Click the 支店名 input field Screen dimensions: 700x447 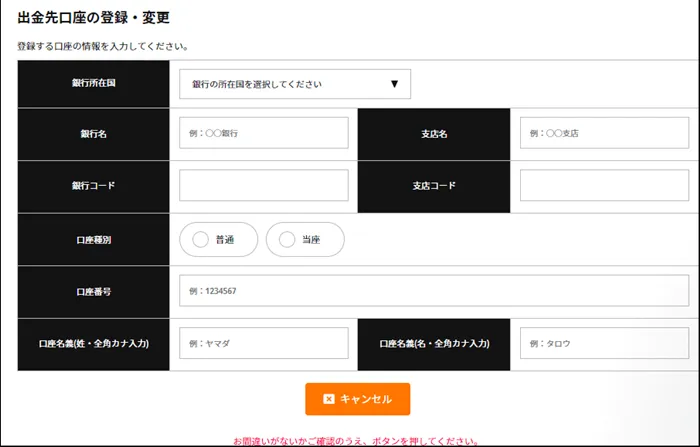[604, 133]
